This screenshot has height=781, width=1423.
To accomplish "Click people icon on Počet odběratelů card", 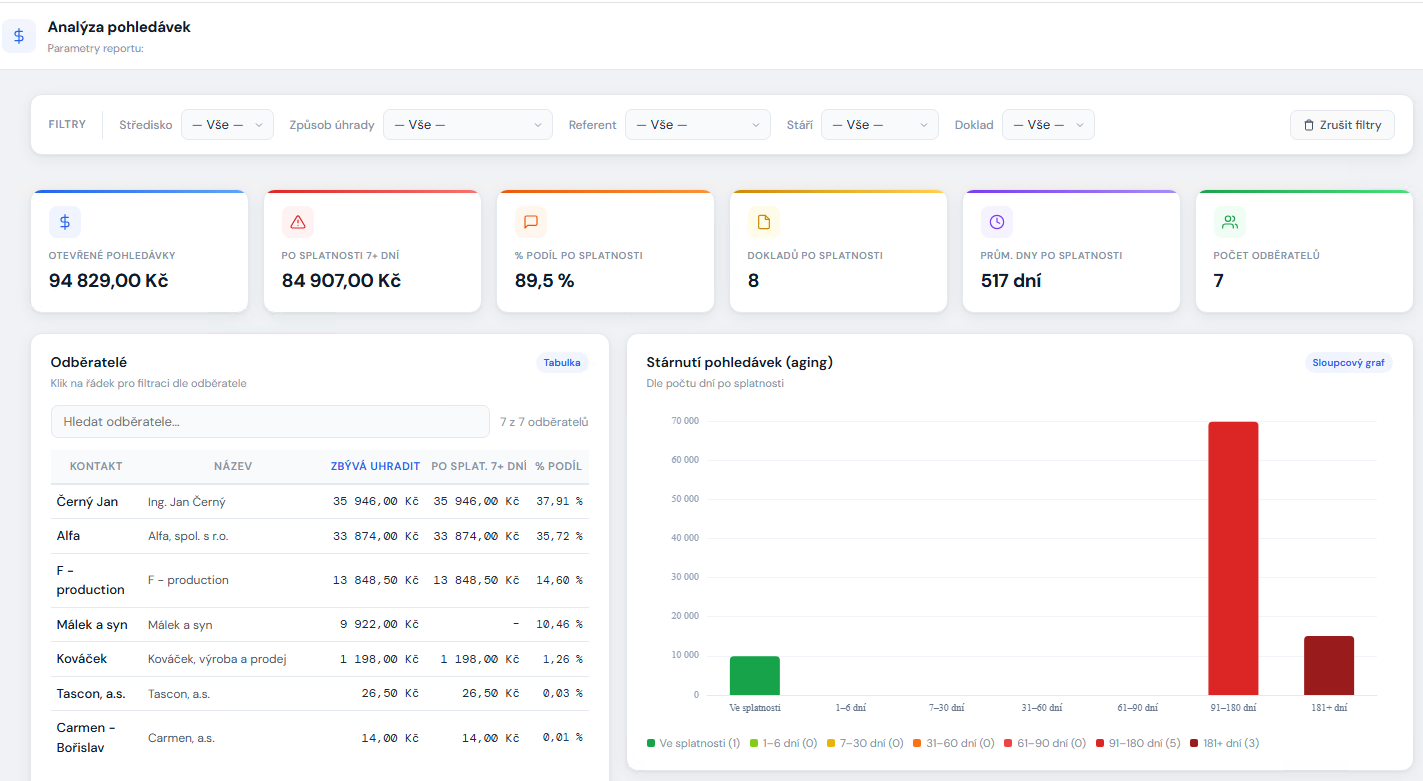I will 1229,222.
